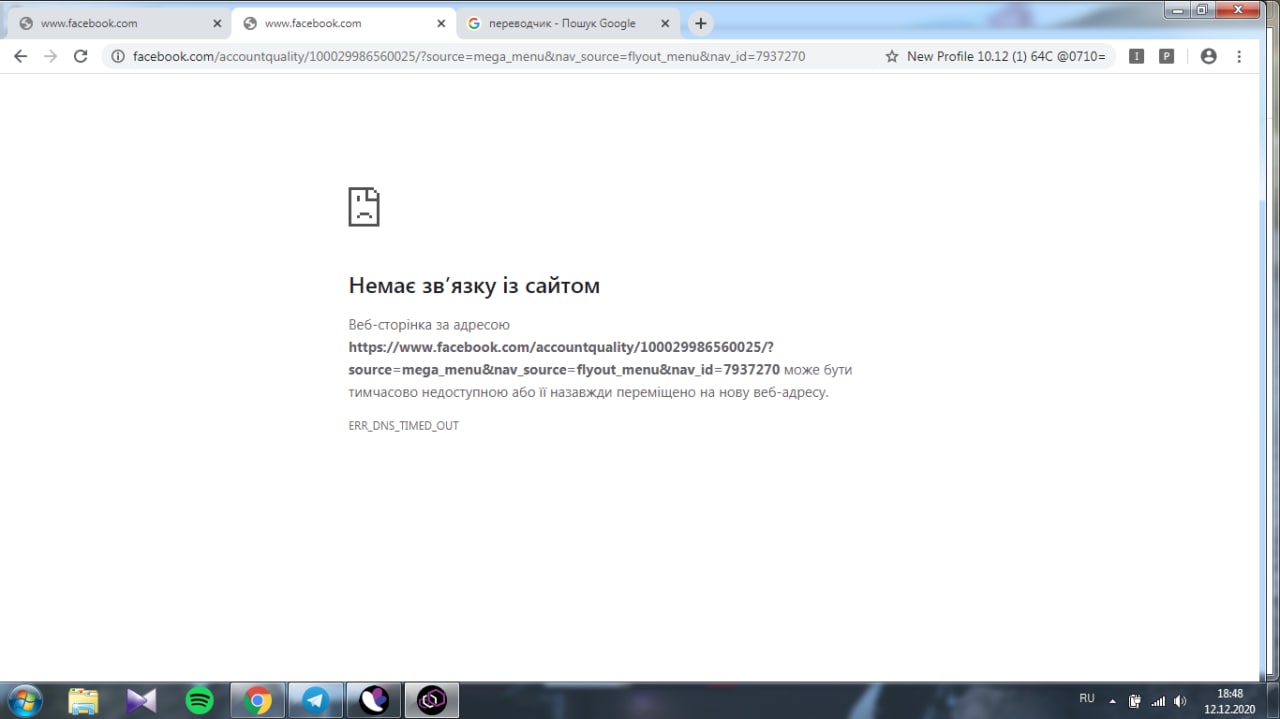Close the 'переводчик - Пошук Google' tab
This screenshot has width=1280, height=719.
[x=665, y=23]
